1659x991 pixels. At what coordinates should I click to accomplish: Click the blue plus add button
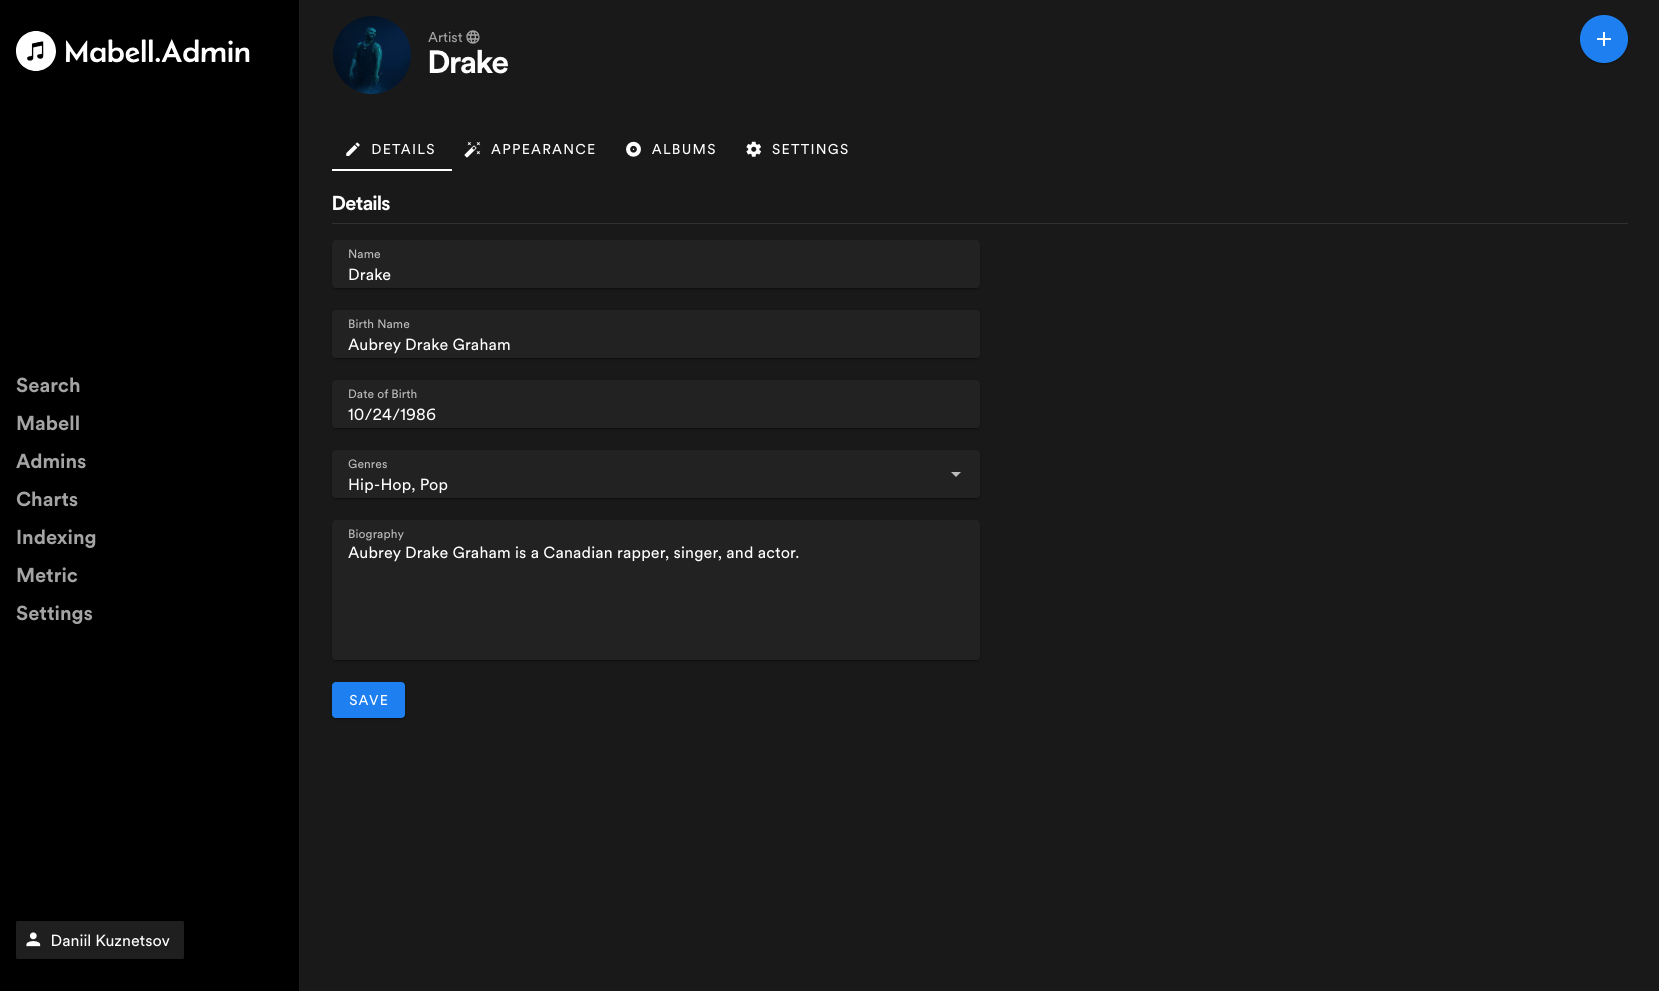pos(1603,39)
